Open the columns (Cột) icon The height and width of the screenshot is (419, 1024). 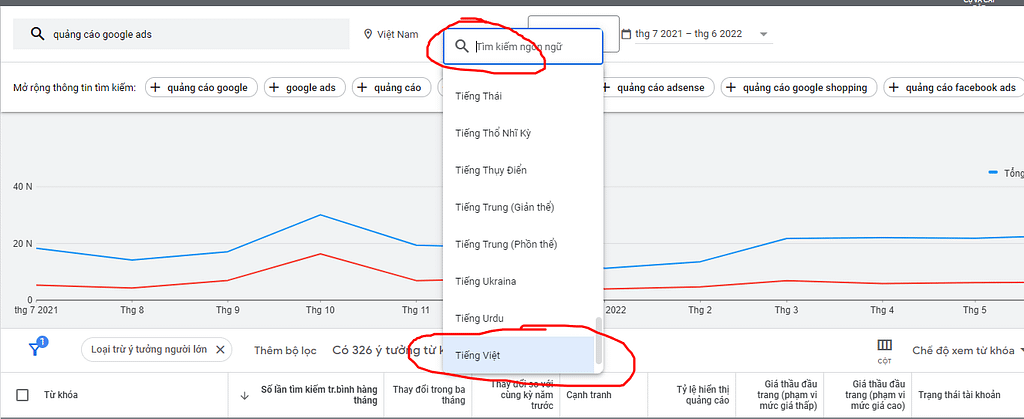(x=884, y=350)
